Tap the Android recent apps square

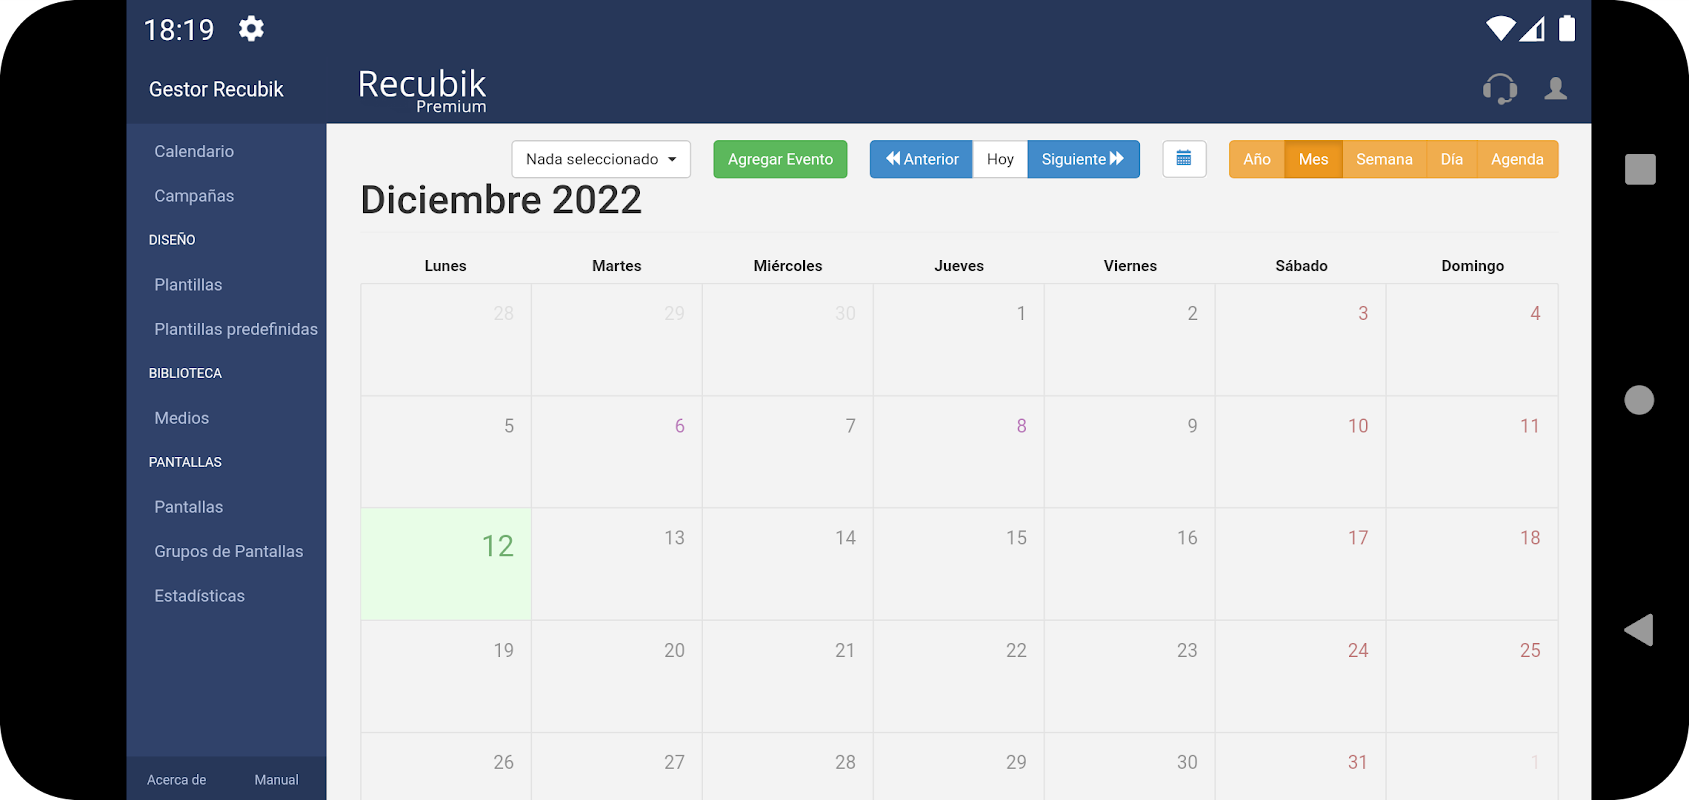coord(1640,169)
